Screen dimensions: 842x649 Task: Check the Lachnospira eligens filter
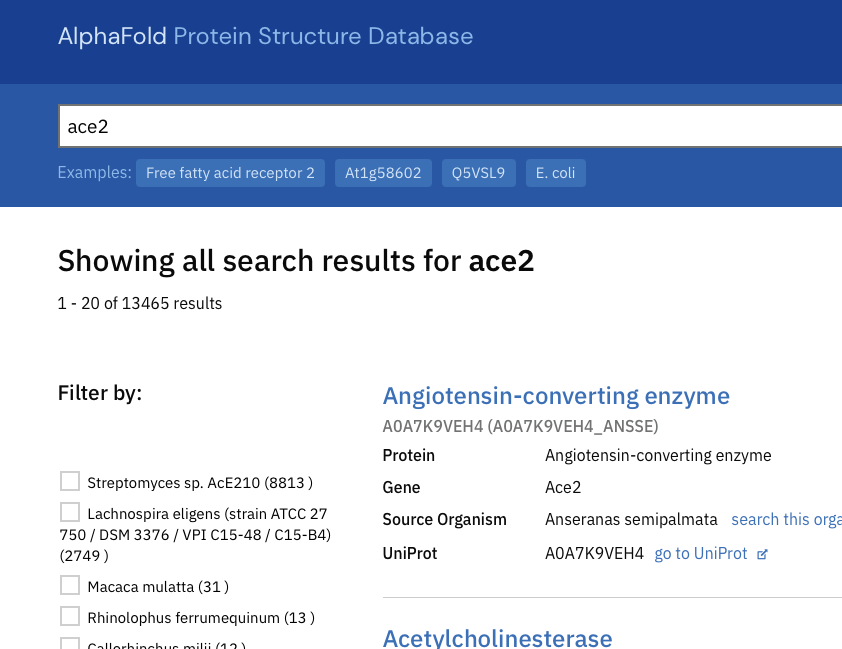point(70,512)
